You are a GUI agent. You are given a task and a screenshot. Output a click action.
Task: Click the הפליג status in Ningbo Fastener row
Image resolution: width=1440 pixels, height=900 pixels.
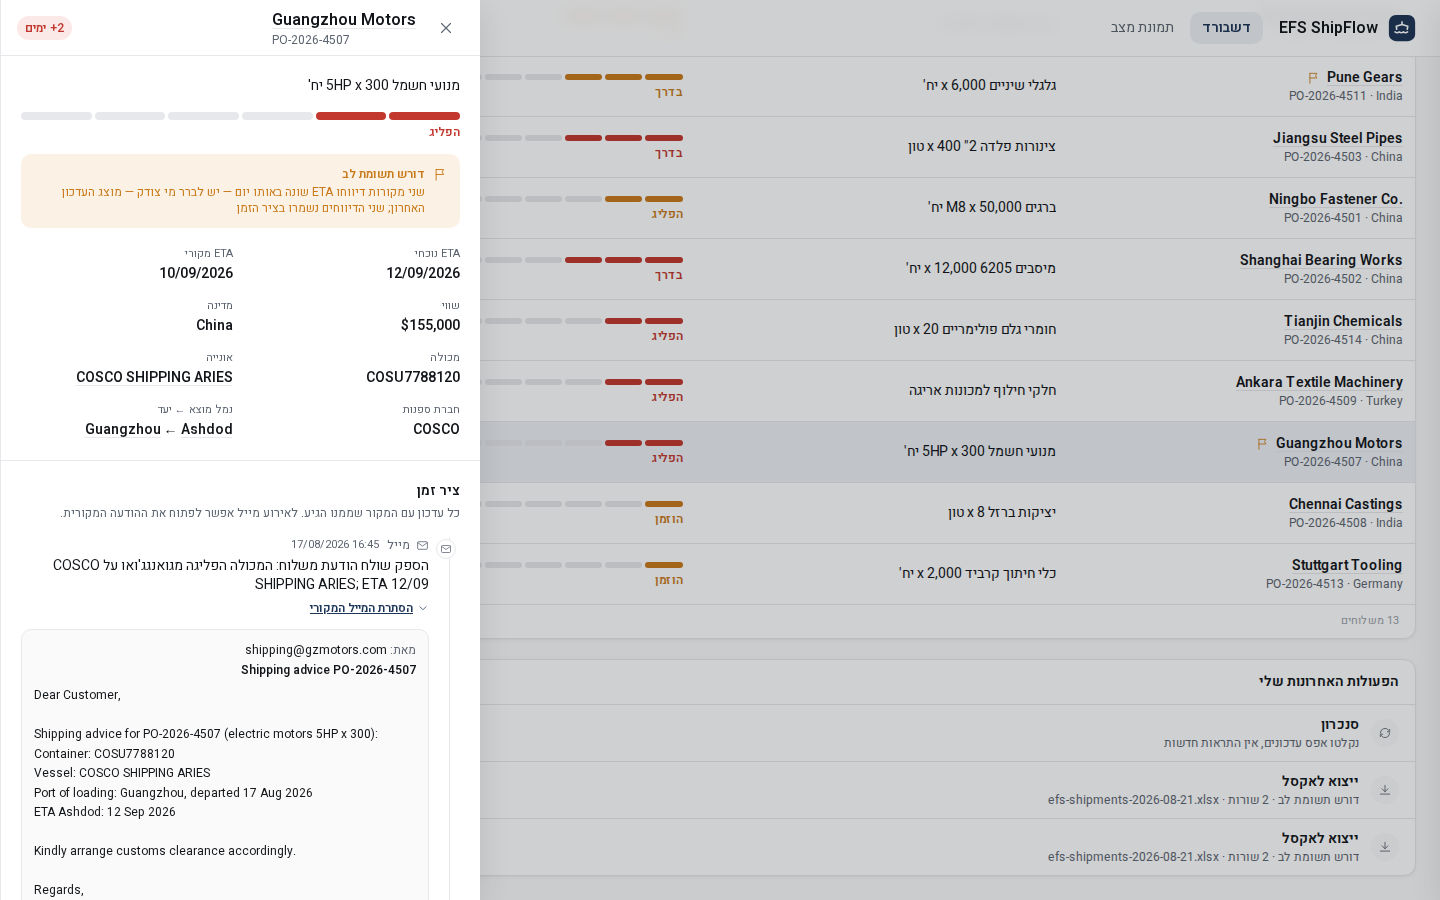[667, 214]
